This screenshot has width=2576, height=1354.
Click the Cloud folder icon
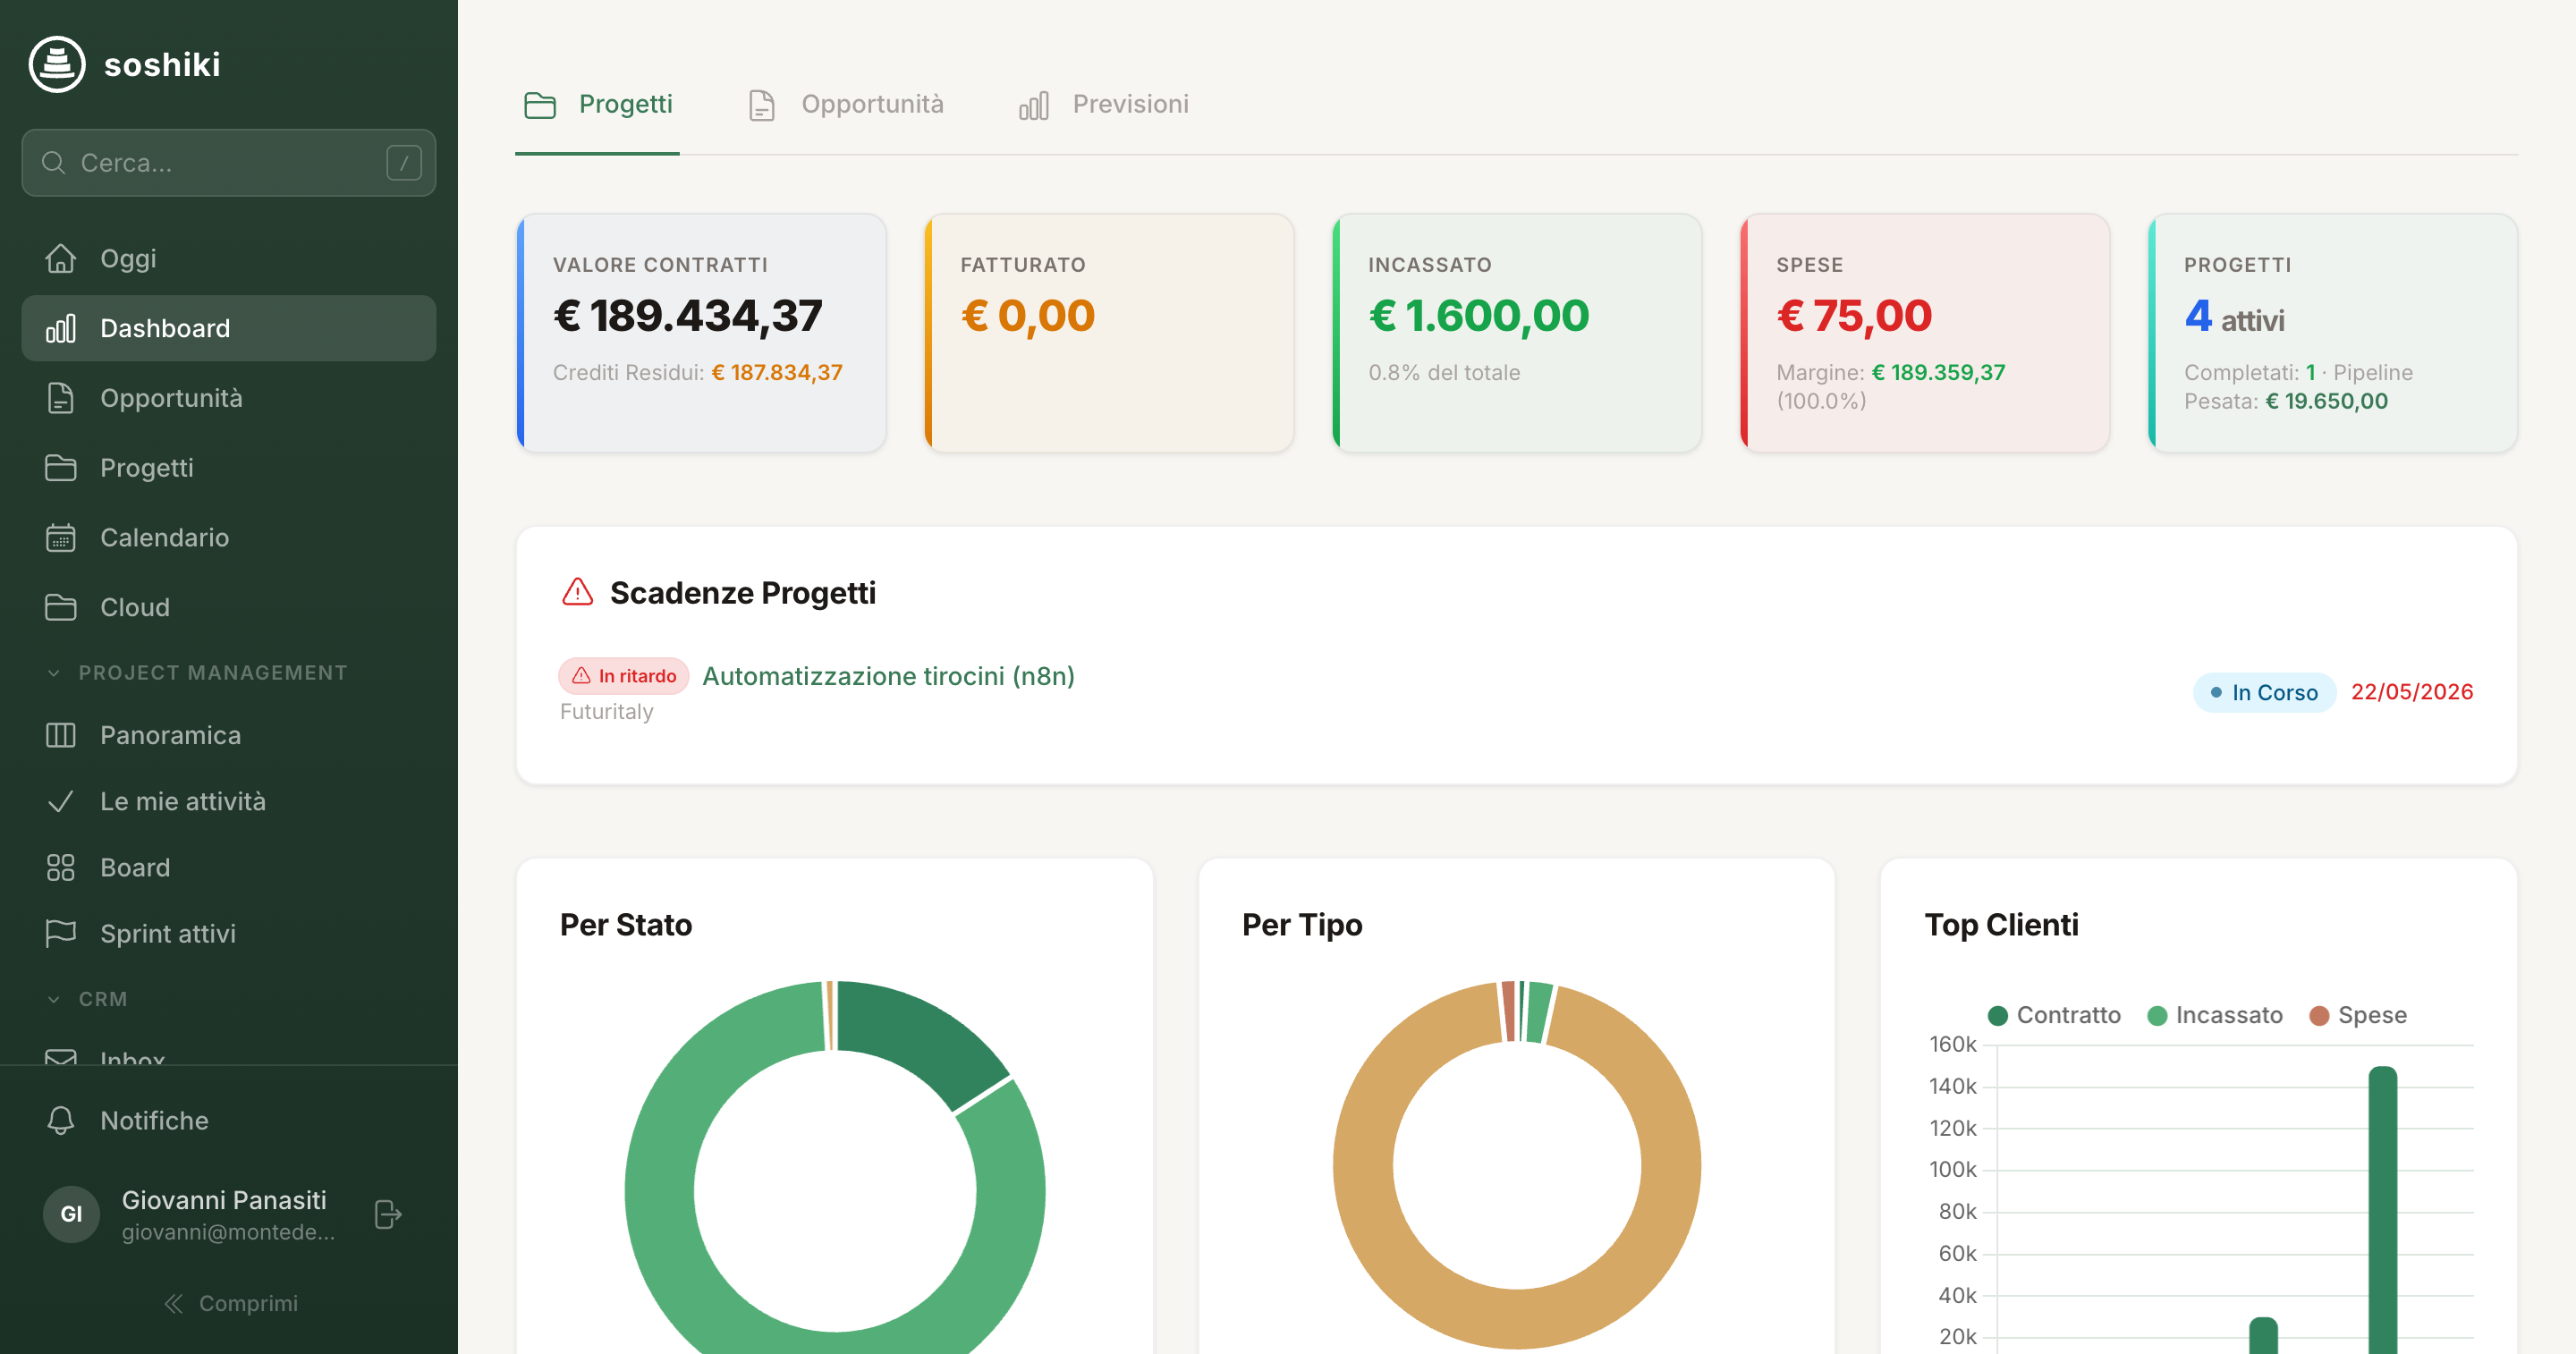(61, 607)
